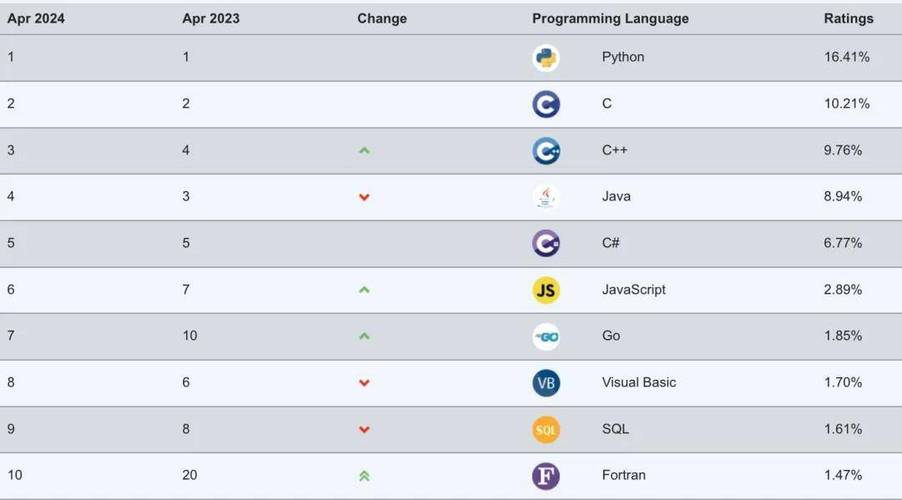Click the yellow JS JavaScript icon

tap(546, 290)
